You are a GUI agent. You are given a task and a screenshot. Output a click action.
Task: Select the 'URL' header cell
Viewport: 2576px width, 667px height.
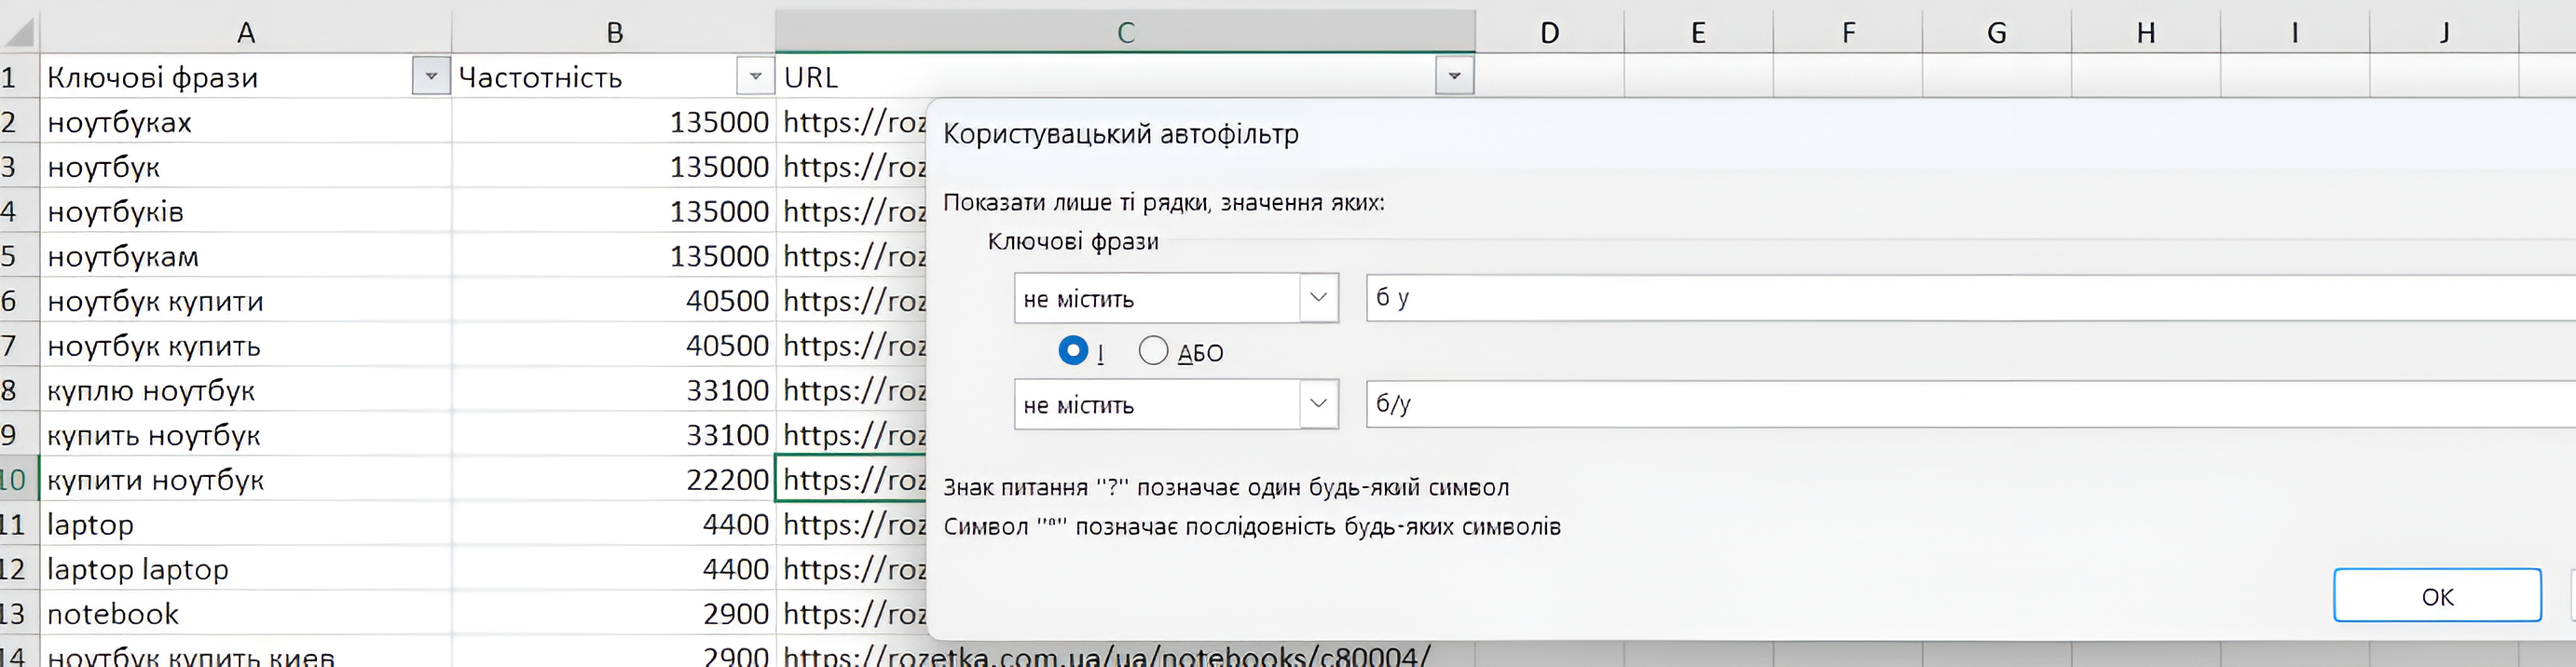tap(1125, 76)
